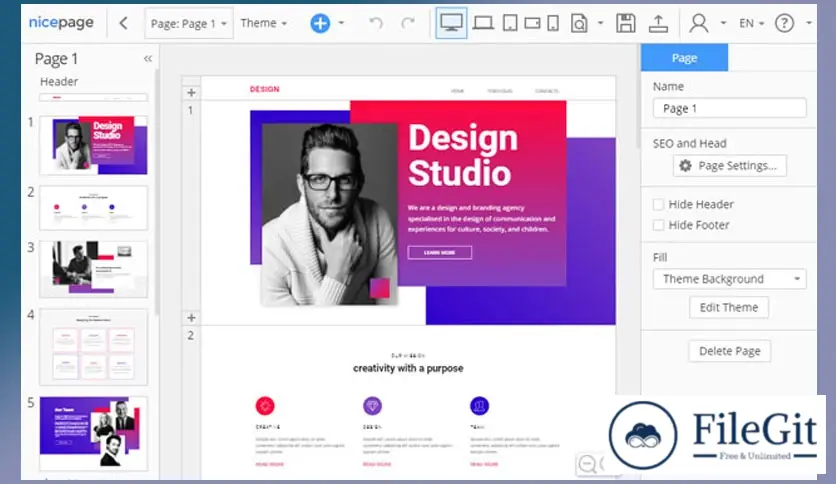836x484 pixels.
Task: Click the Learn More button in hero
Action: tap(439, 253)
